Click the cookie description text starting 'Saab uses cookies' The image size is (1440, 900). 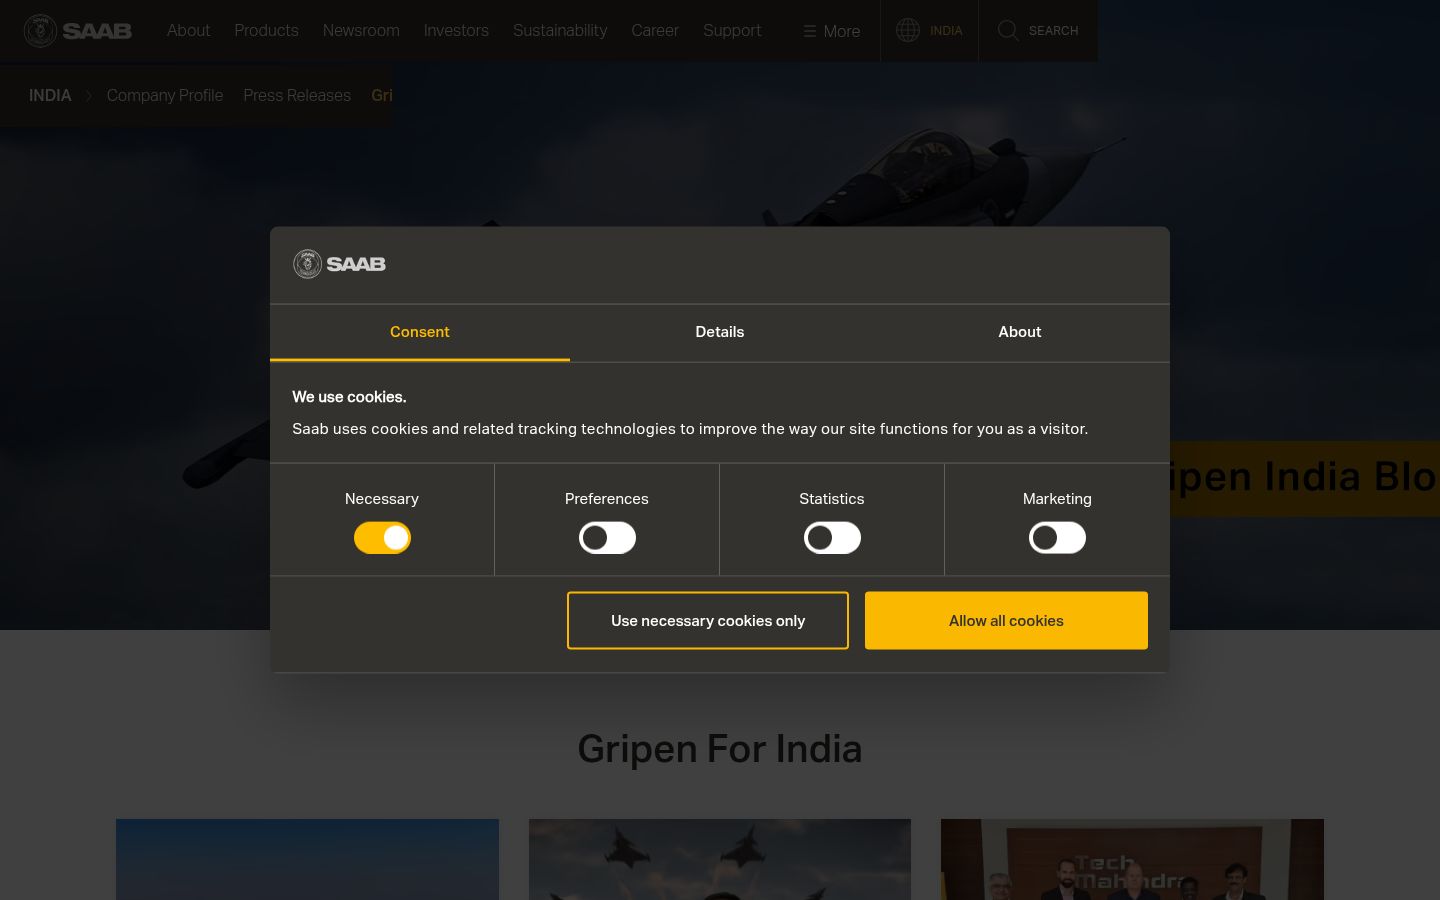coord(690,429)
